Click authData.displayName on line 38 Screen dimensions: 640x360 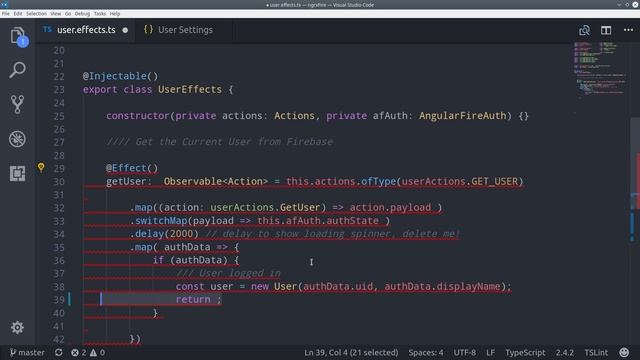point(442,286)
